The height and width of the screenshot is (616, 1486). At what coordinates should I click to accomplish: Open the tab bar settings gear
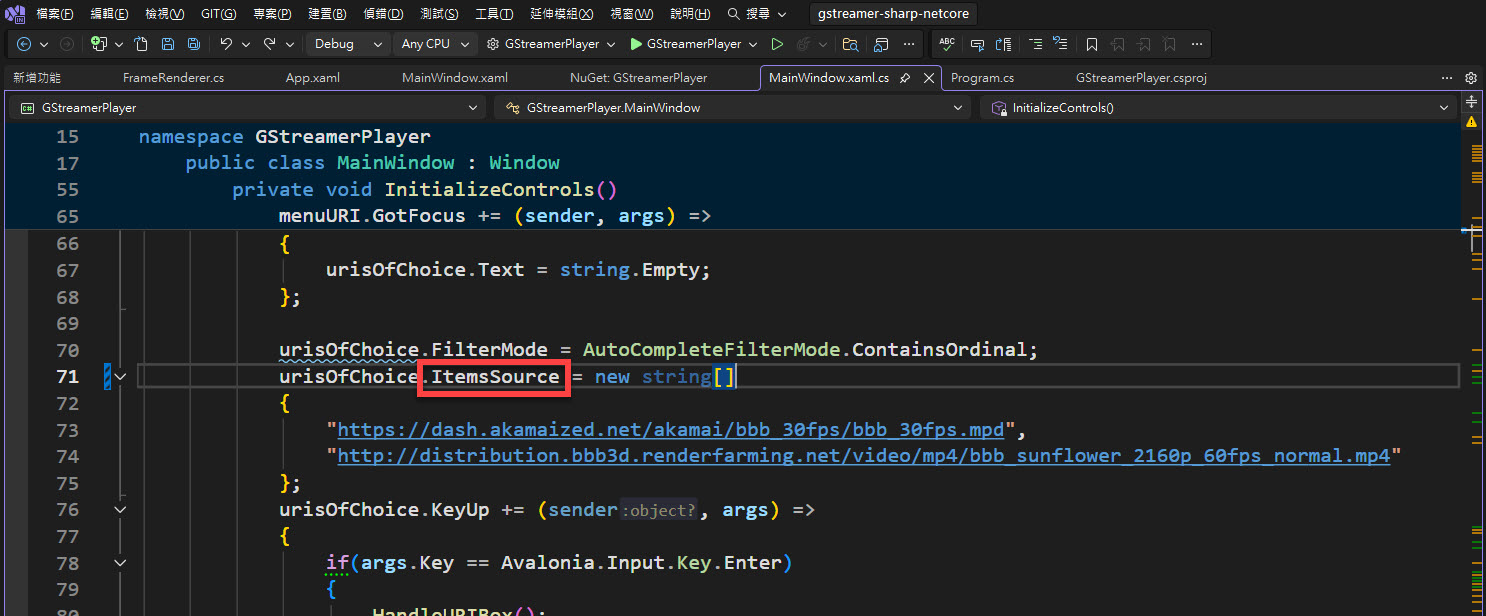click(x=1471, y=78)
